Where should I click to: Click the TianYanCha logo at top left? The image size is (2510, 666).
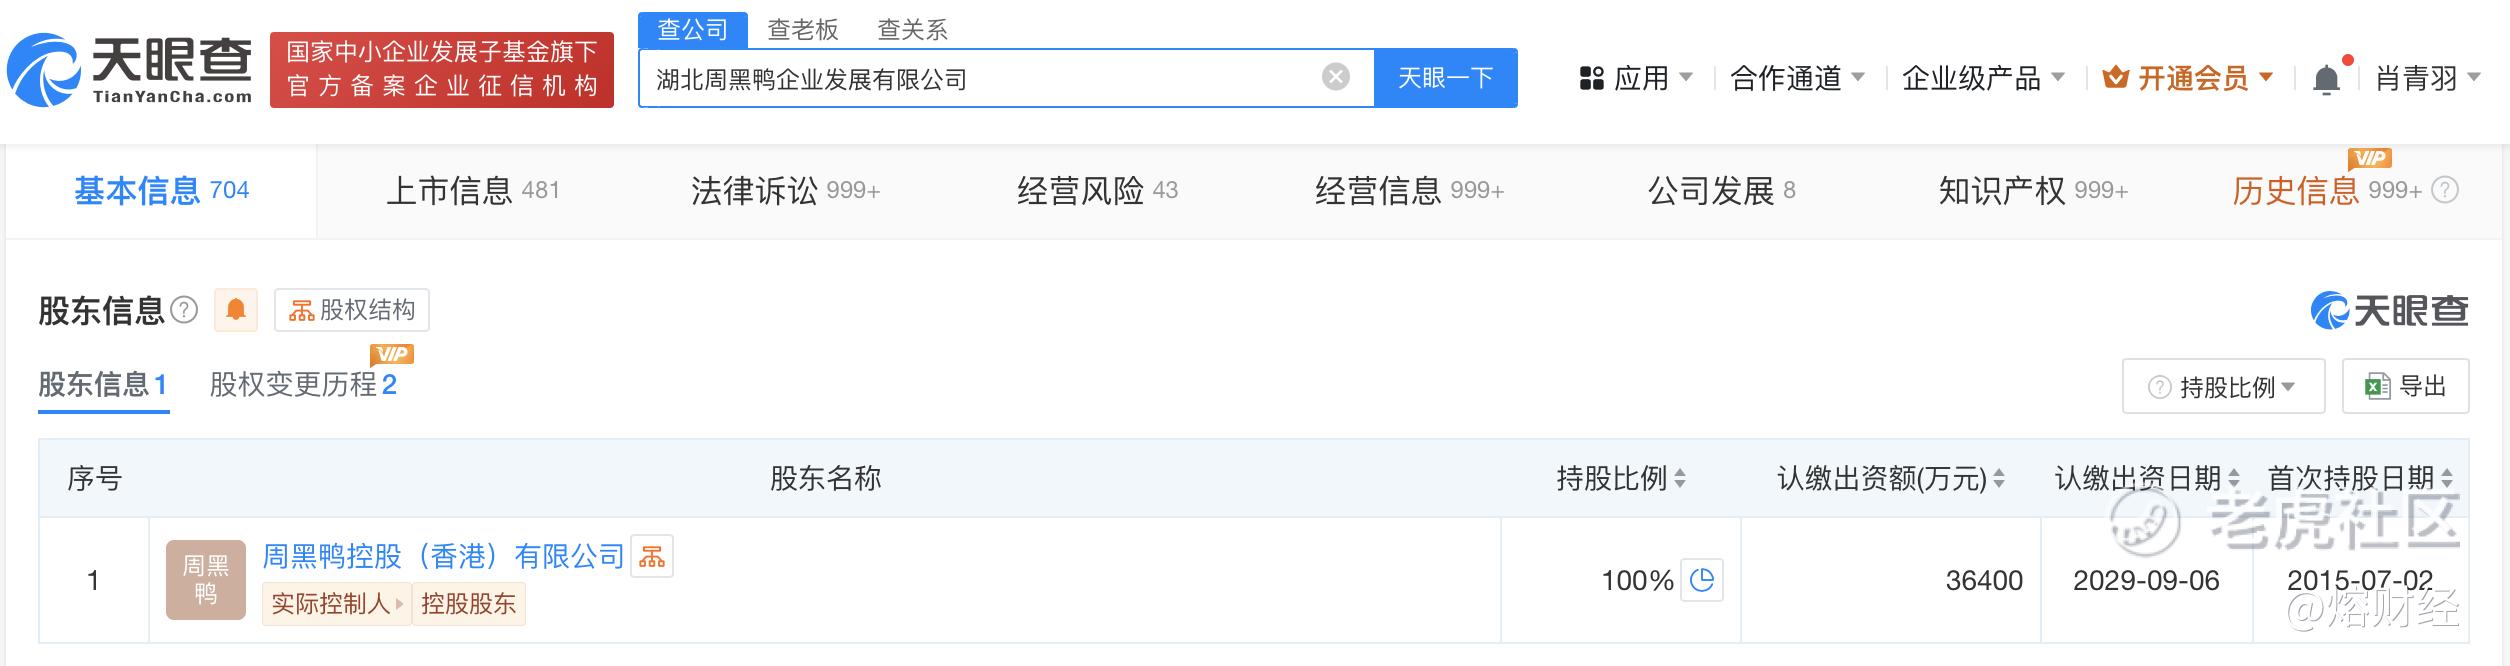tap(130, 69)
